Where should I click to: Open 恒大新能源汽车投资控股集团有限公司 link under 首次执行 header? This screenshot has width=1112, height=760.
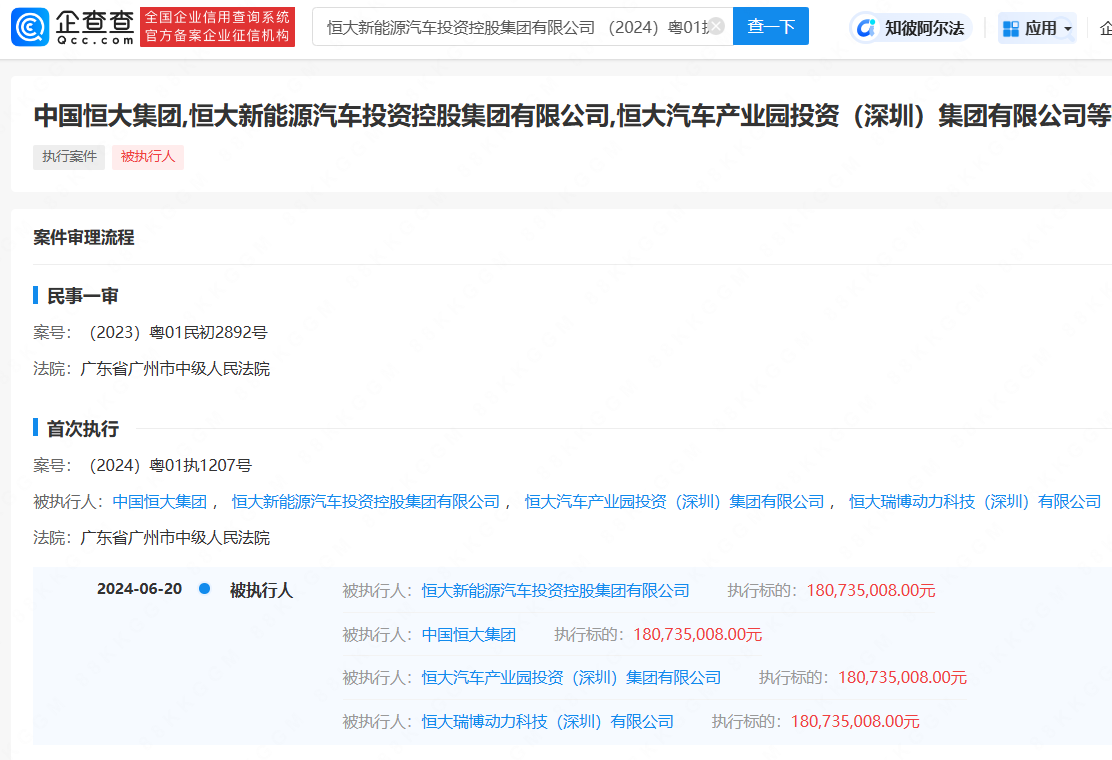click(x=365, y=502)
